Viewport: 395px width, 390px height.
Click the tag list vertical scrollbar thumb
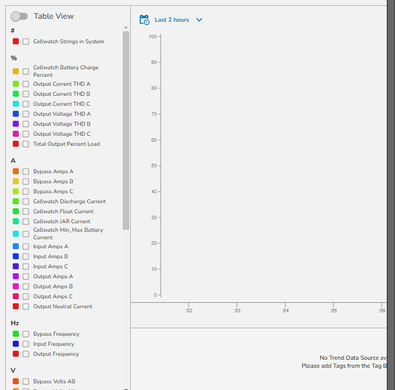point(126,130)
